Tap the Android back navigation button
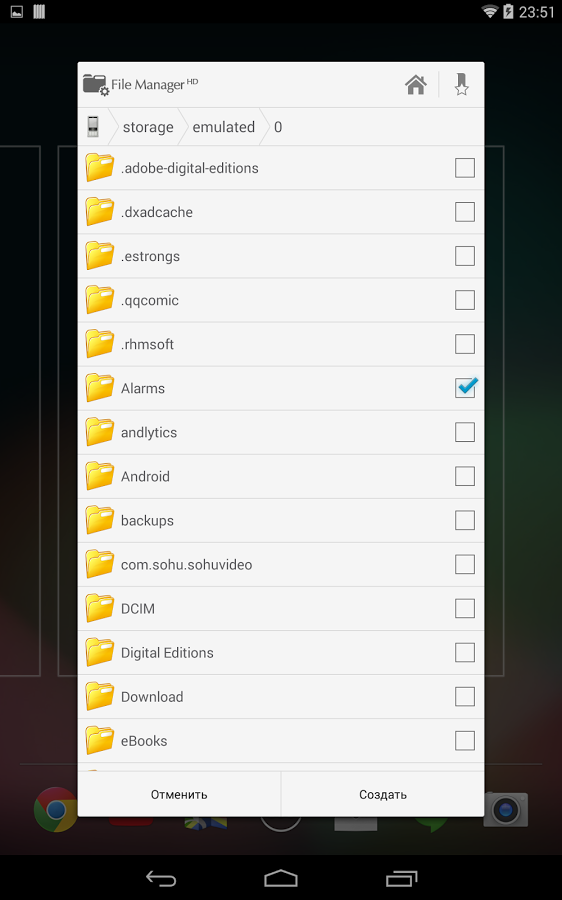This screenshot has height=900, width=562. click(x=161, y=878)
